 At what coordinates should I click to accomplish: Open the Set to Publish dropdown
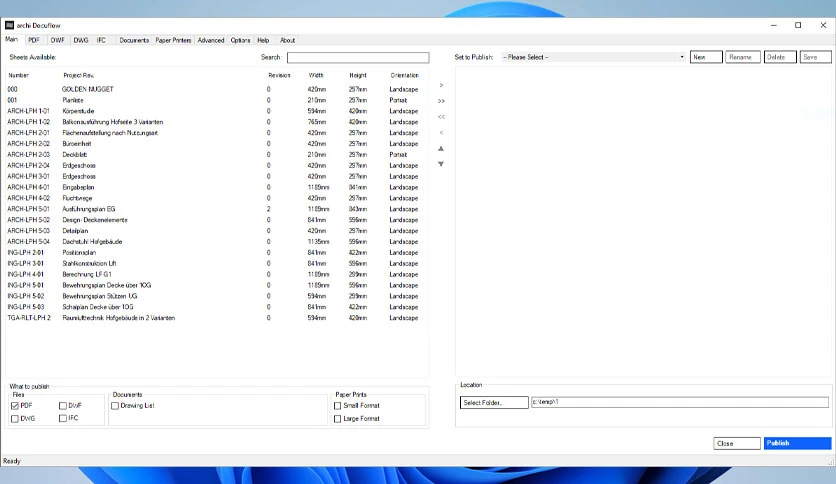(x=593, y=57)
